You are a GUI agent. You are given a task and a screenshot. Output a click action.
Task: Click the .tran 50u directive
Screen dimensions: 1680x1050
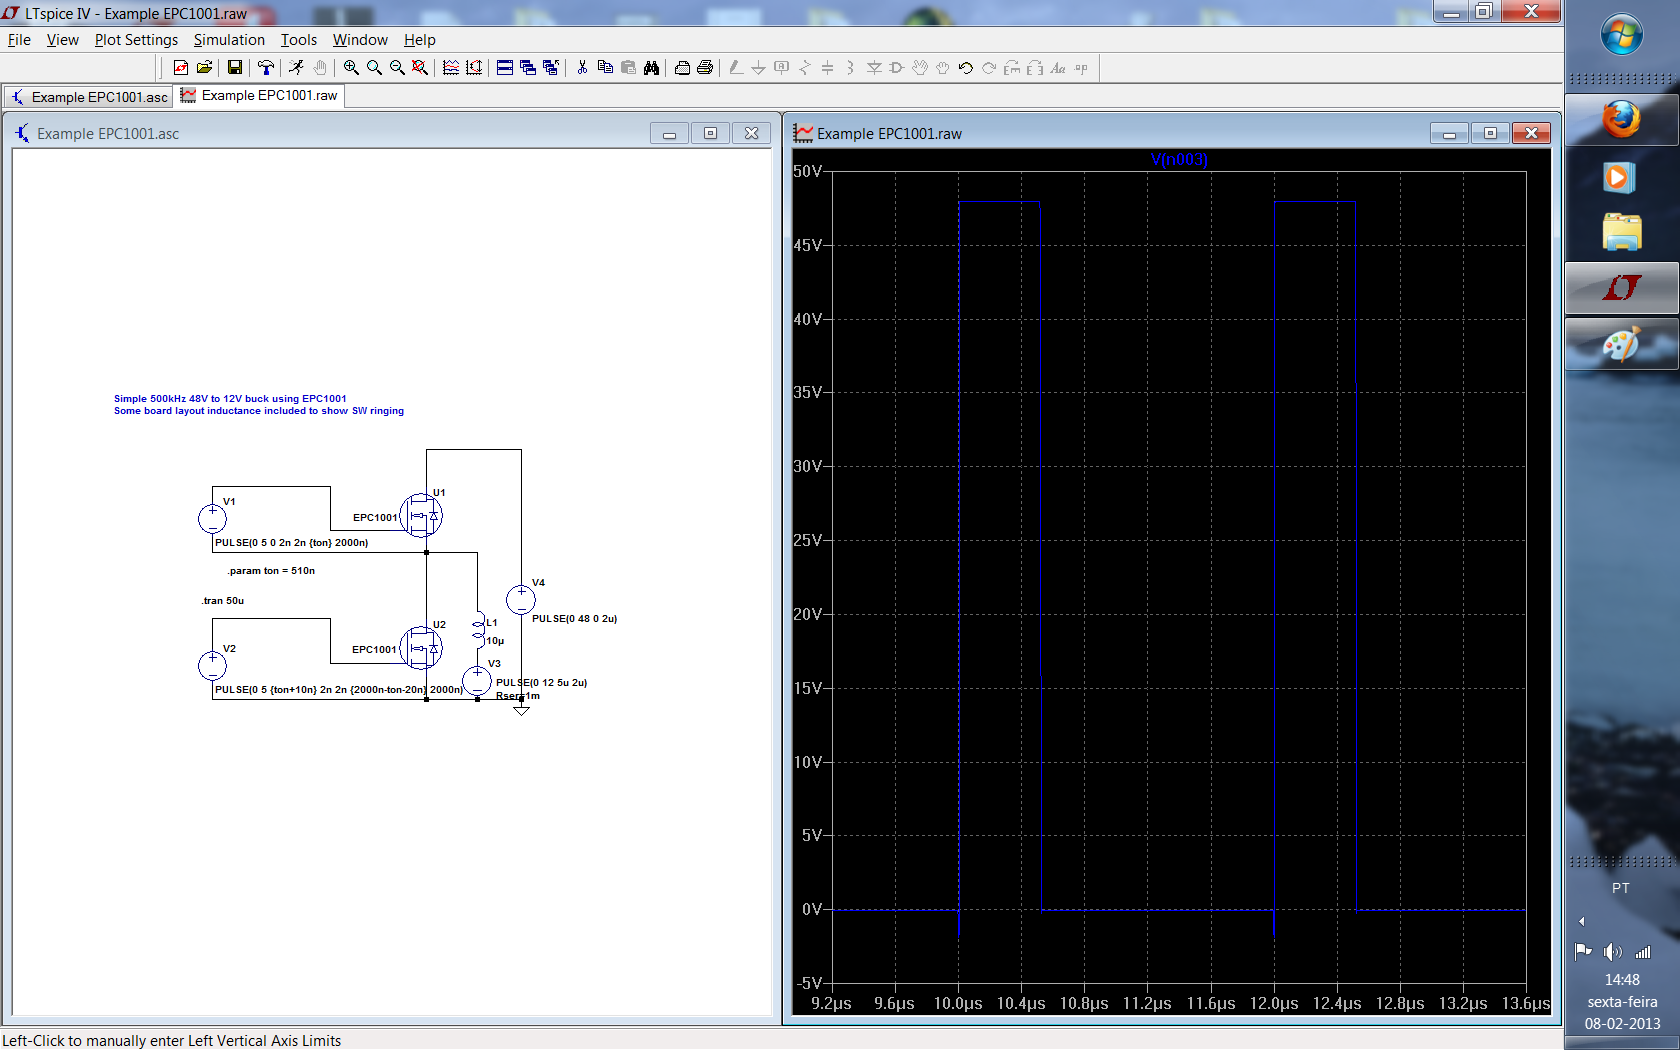(x=223, y=601)
